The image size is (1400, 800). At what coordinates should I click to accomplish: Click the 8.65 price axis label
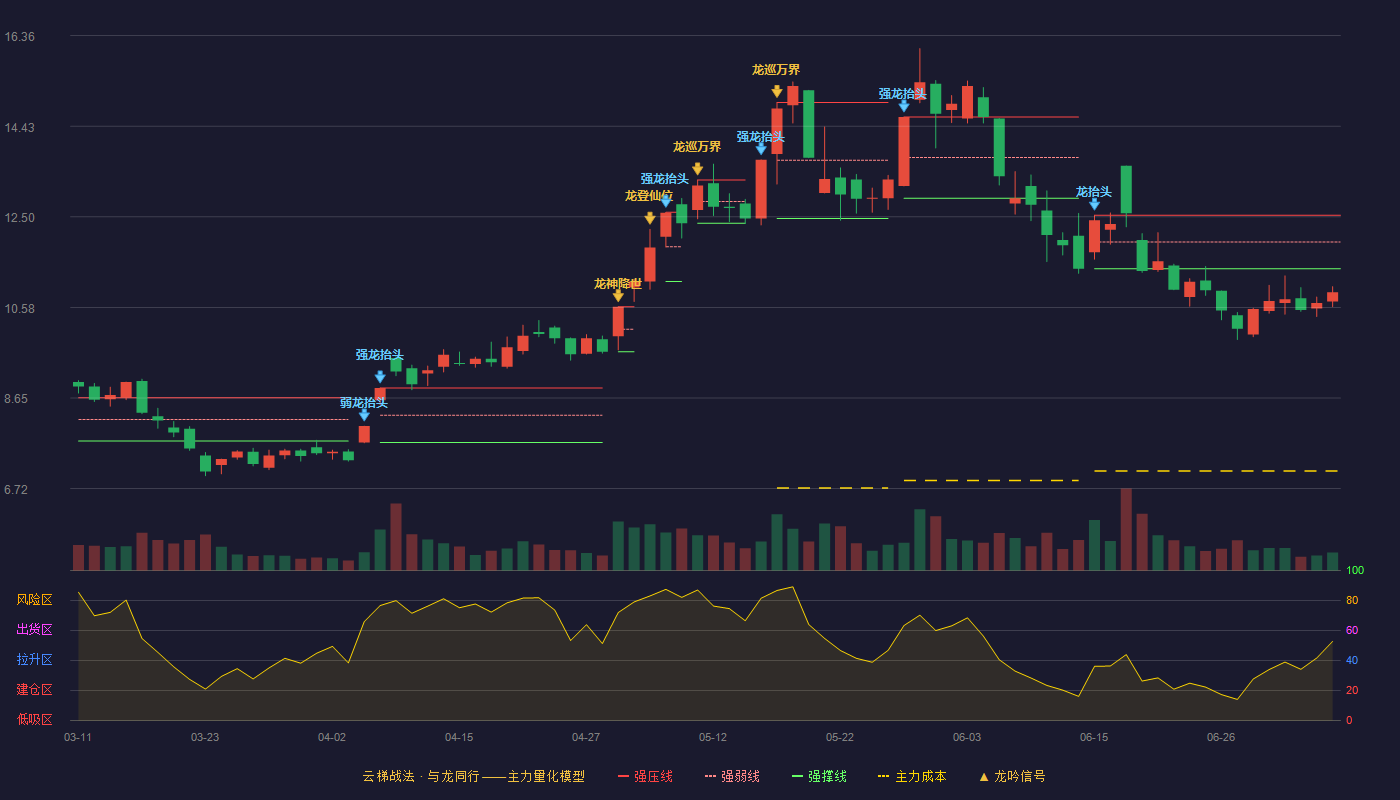click(16, 399)
